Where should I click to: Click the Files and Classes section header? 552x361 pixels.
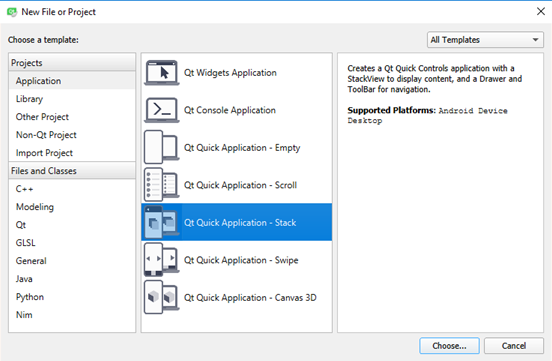tap(72, 171)
